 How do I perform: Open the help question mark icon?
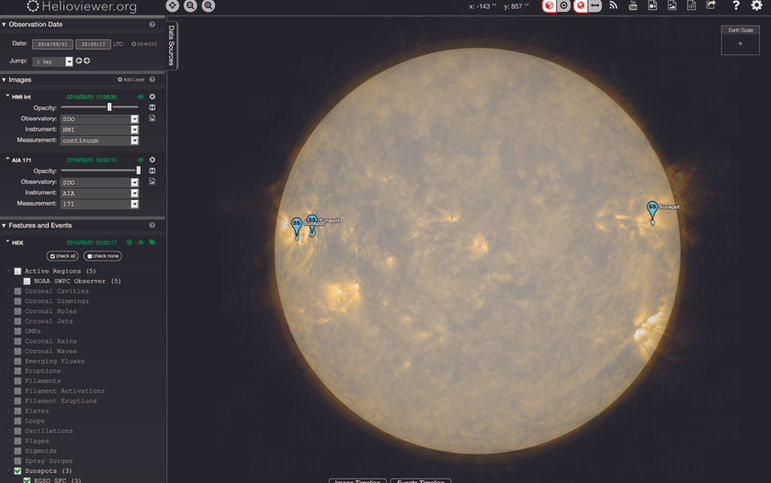click(x=736, y=5)
